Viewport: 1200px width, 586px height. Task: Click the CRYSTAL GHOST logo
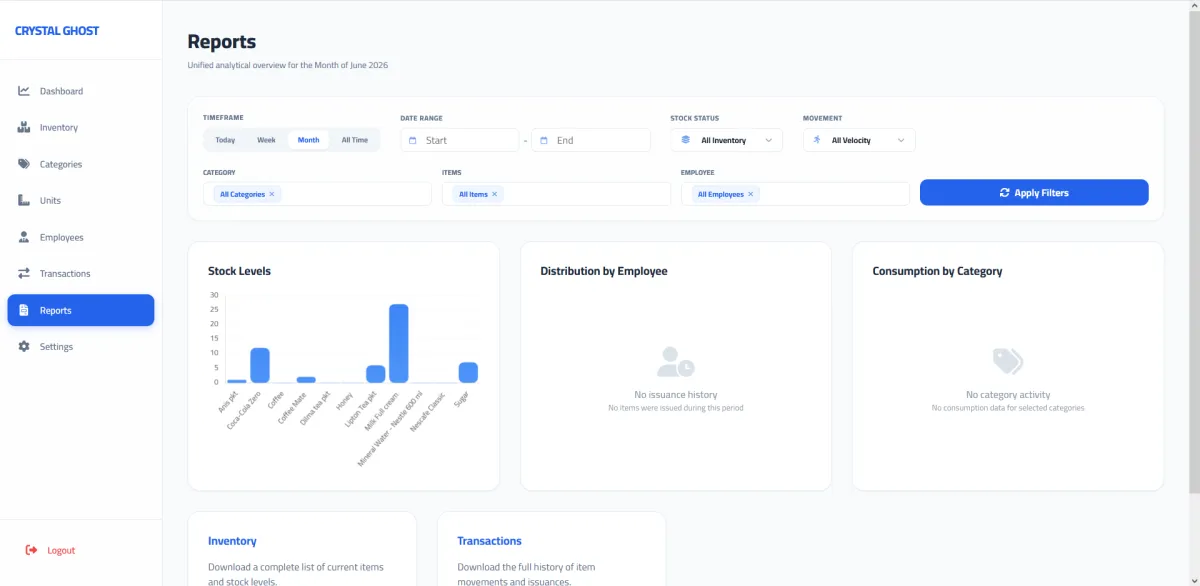57,31
